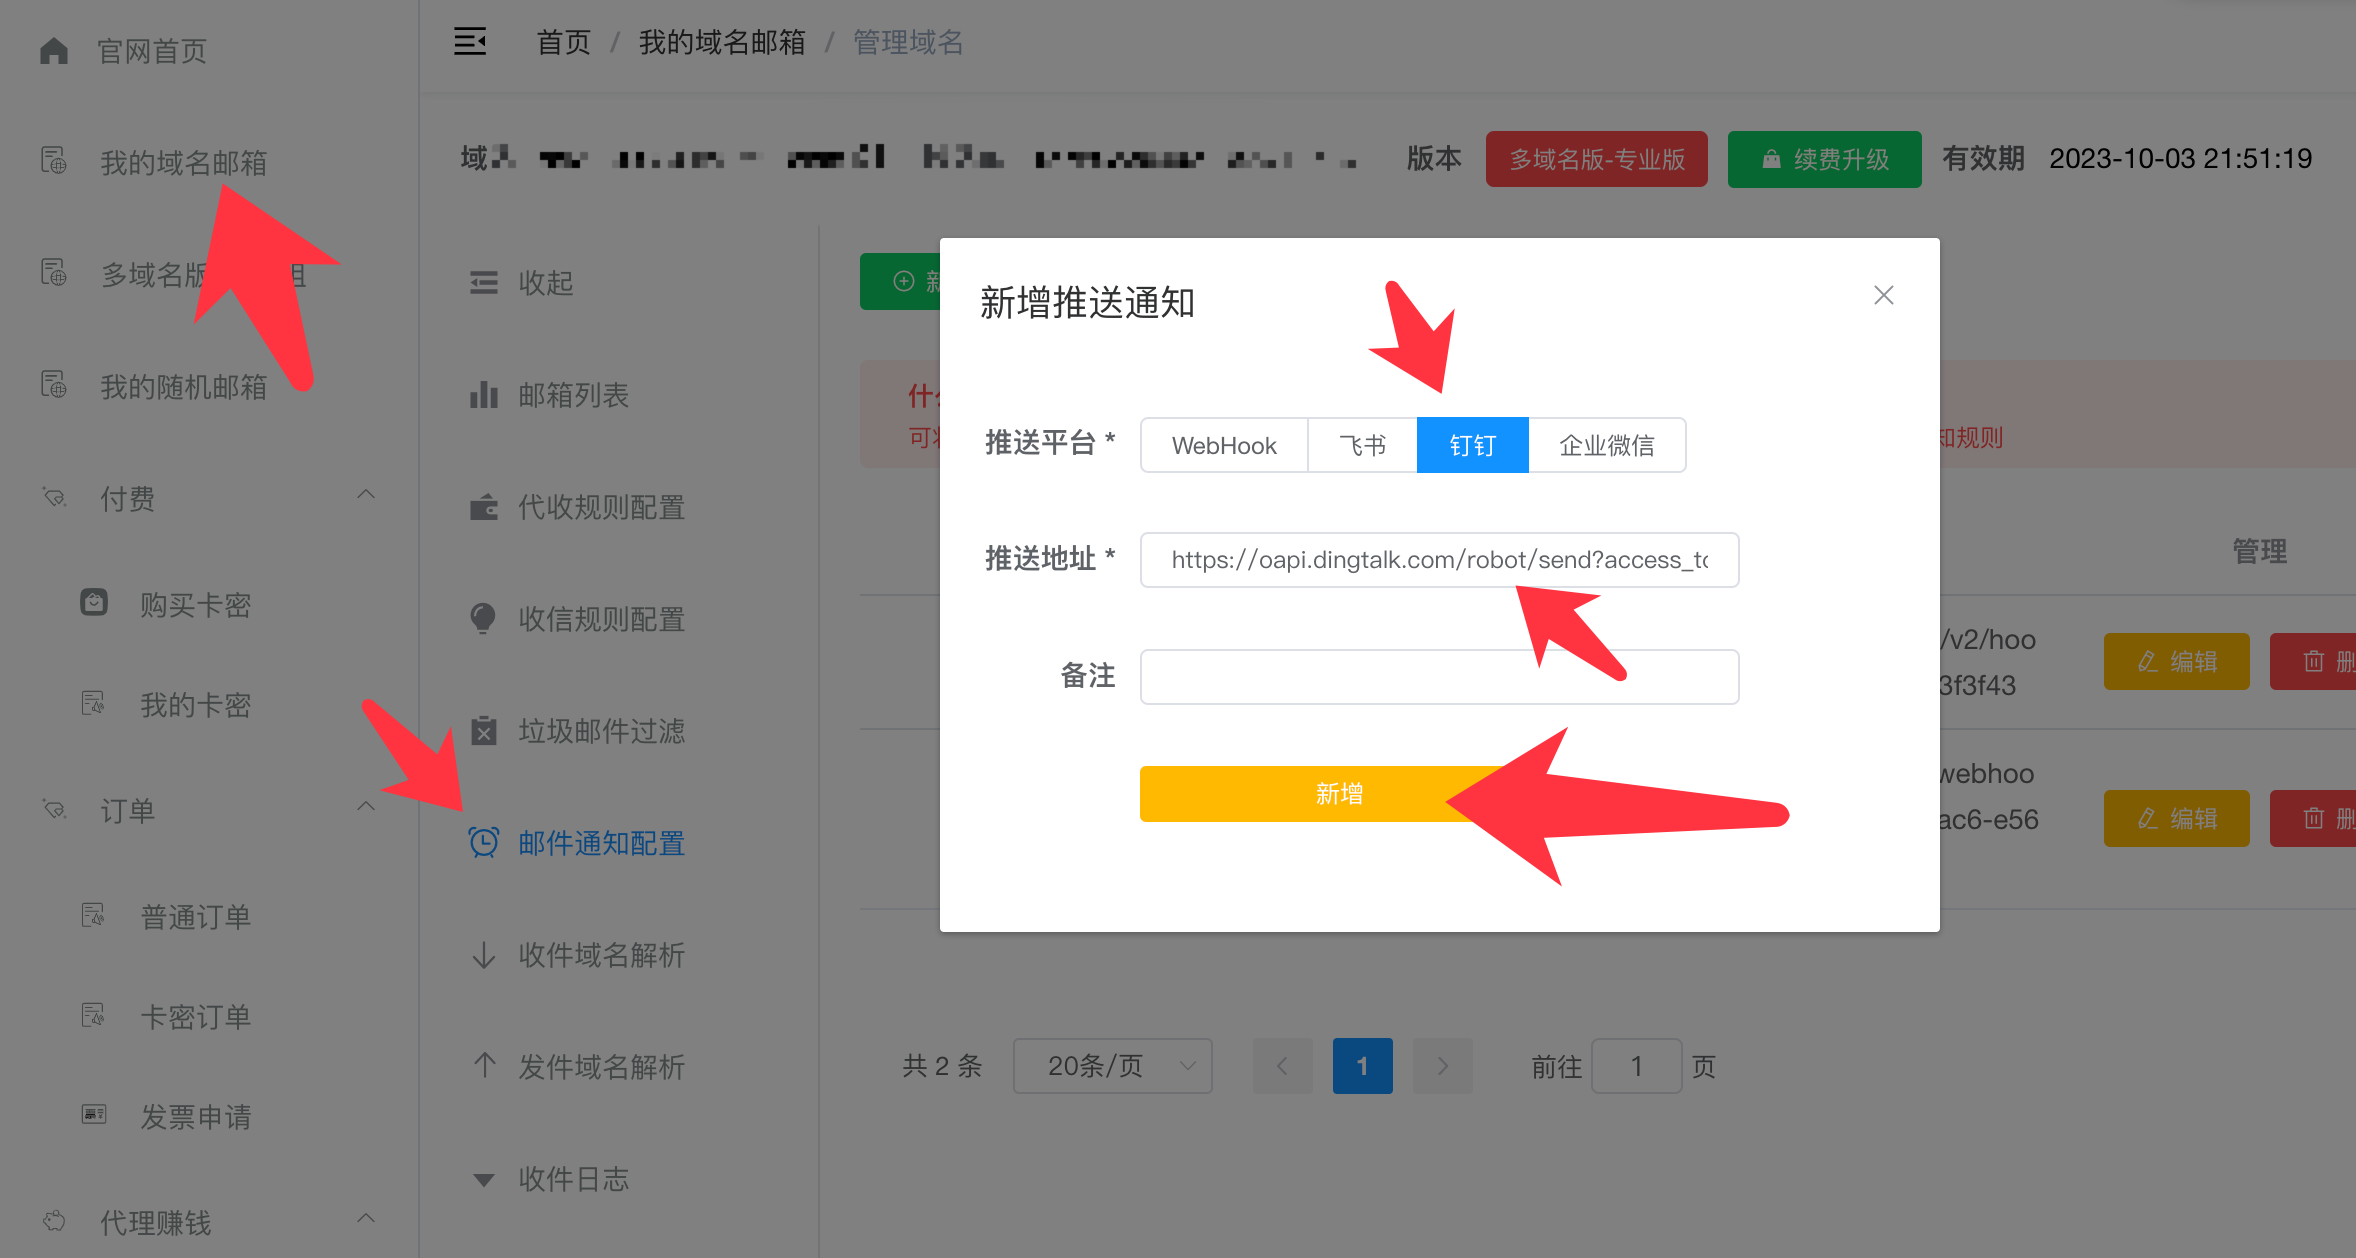
Task: Open 发件域名解析 menu item
Action: click(601, 1067)
